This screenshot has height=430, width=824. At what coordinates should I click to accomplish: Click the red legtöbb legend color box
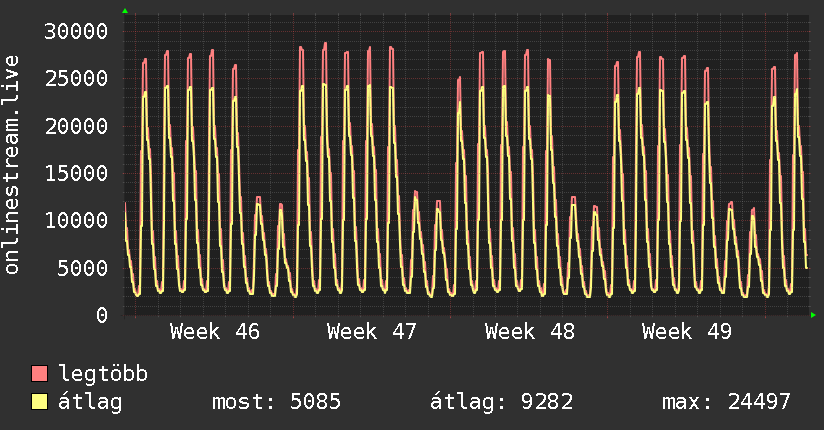click(40, 374)
